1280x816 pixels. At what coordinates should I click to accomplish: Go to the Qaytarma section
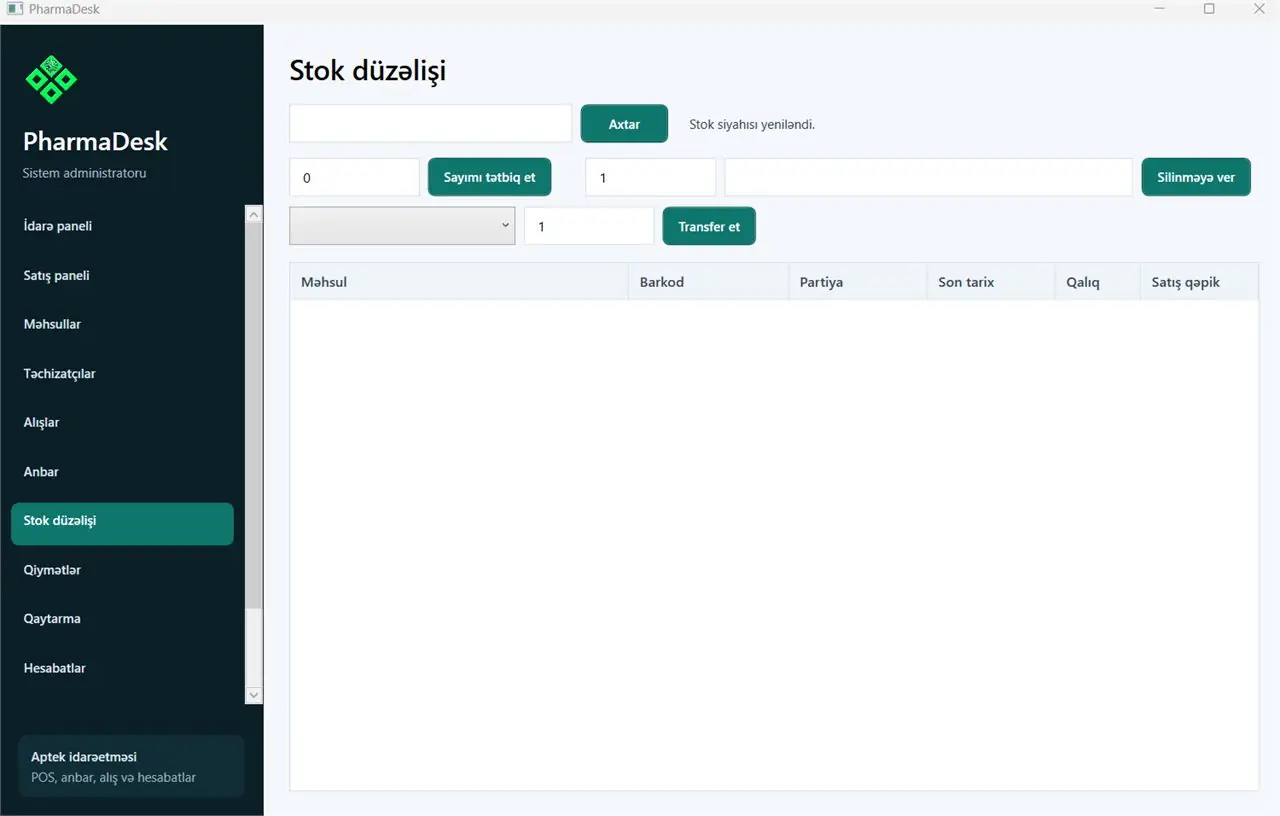[122, 619]
